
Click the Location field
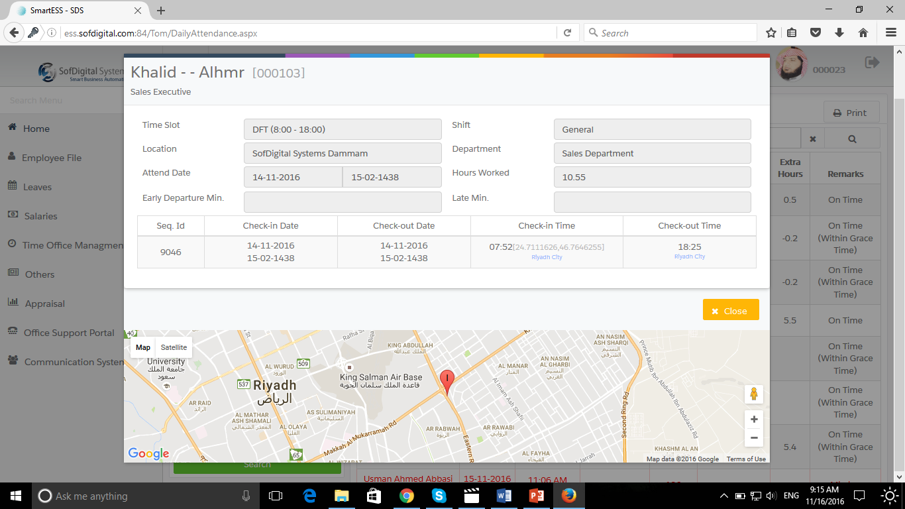343,153
